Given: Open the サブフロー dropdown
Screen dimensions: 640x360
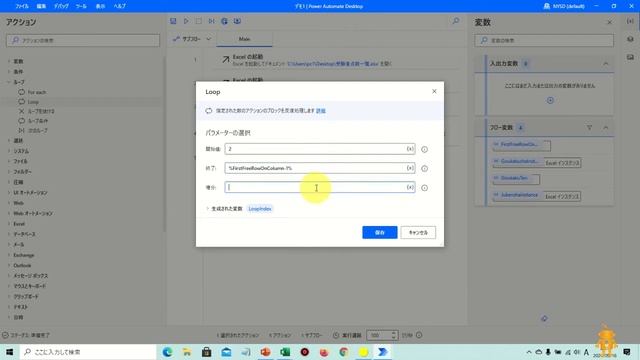Looking at the screenshot, I should click(192, 39).
